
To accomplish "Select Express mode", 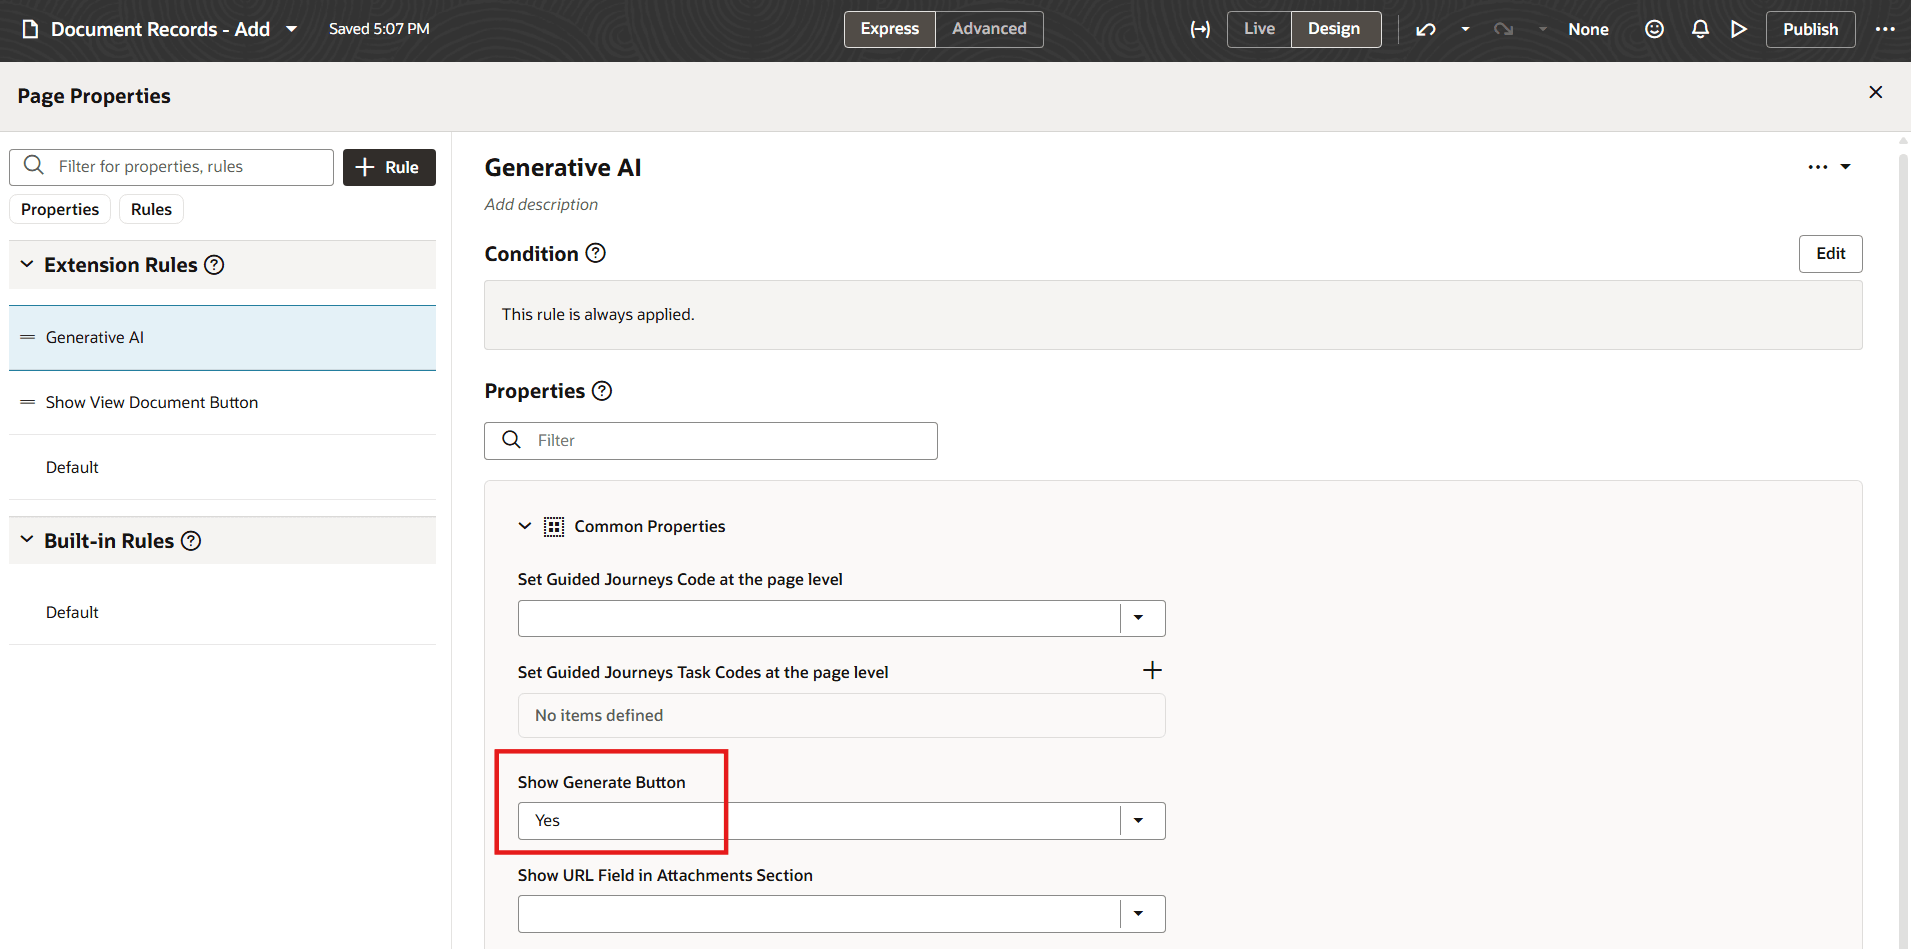I will pyautogui.click(x=889, y=29).
